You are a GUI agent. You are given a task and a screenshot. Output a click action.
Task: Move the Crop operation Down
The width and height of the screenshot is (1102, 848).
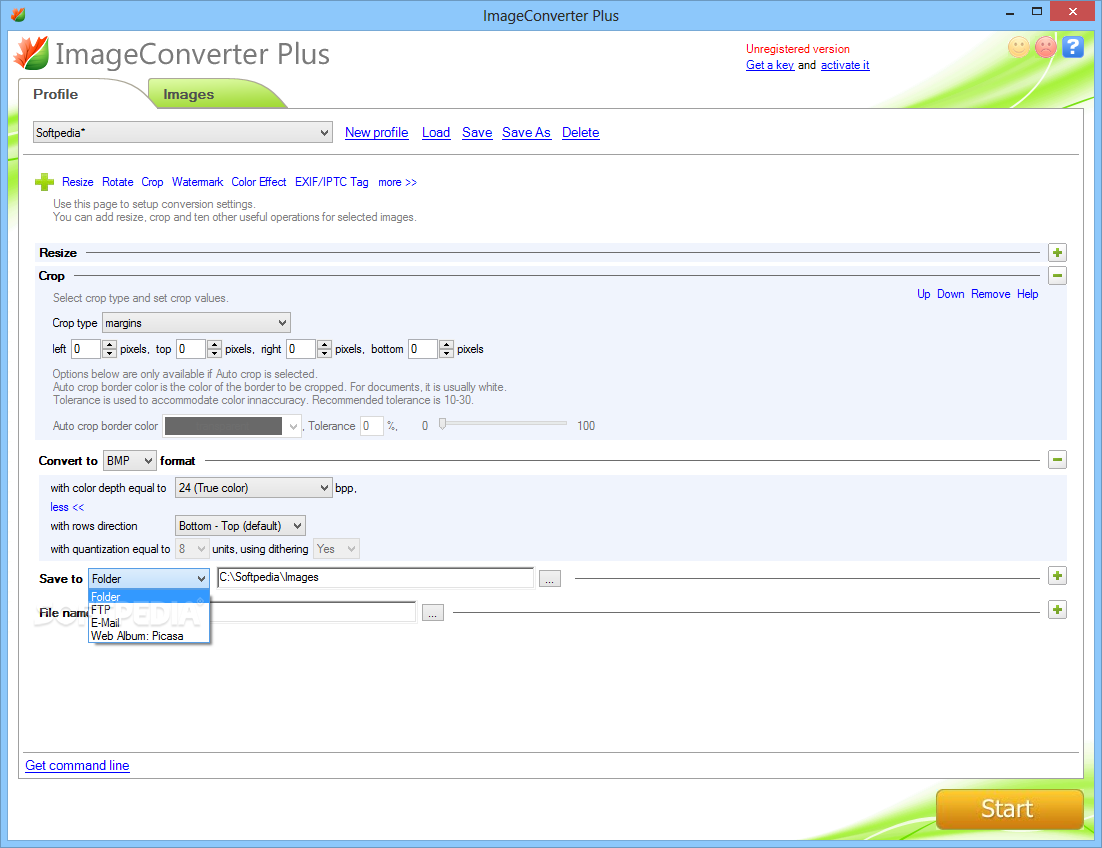pos(950,294)
